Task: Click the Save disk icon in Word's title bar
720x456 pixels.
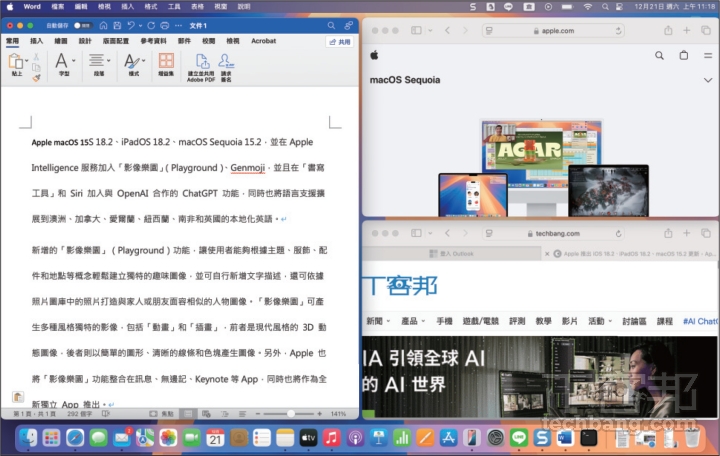Action: click(117, 26)
